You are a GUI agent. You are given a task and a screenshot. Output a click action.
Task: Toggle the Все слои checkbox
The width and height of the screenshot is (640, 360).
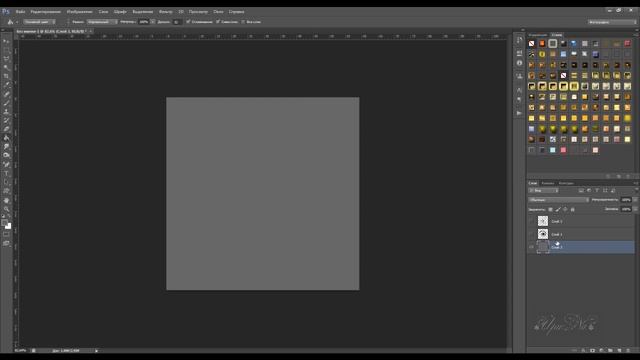(243, 22)
